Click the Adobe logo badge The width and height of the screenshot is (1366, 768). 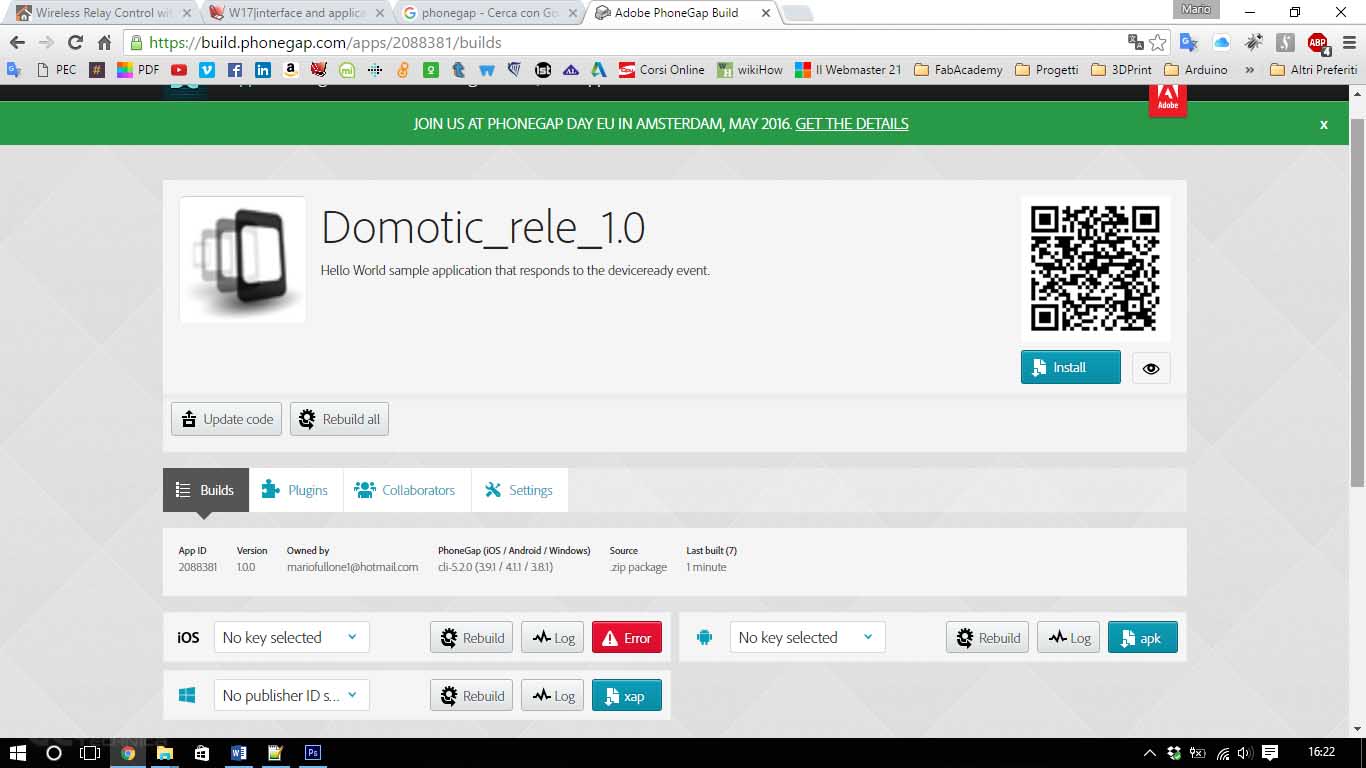click(1168, 101)
